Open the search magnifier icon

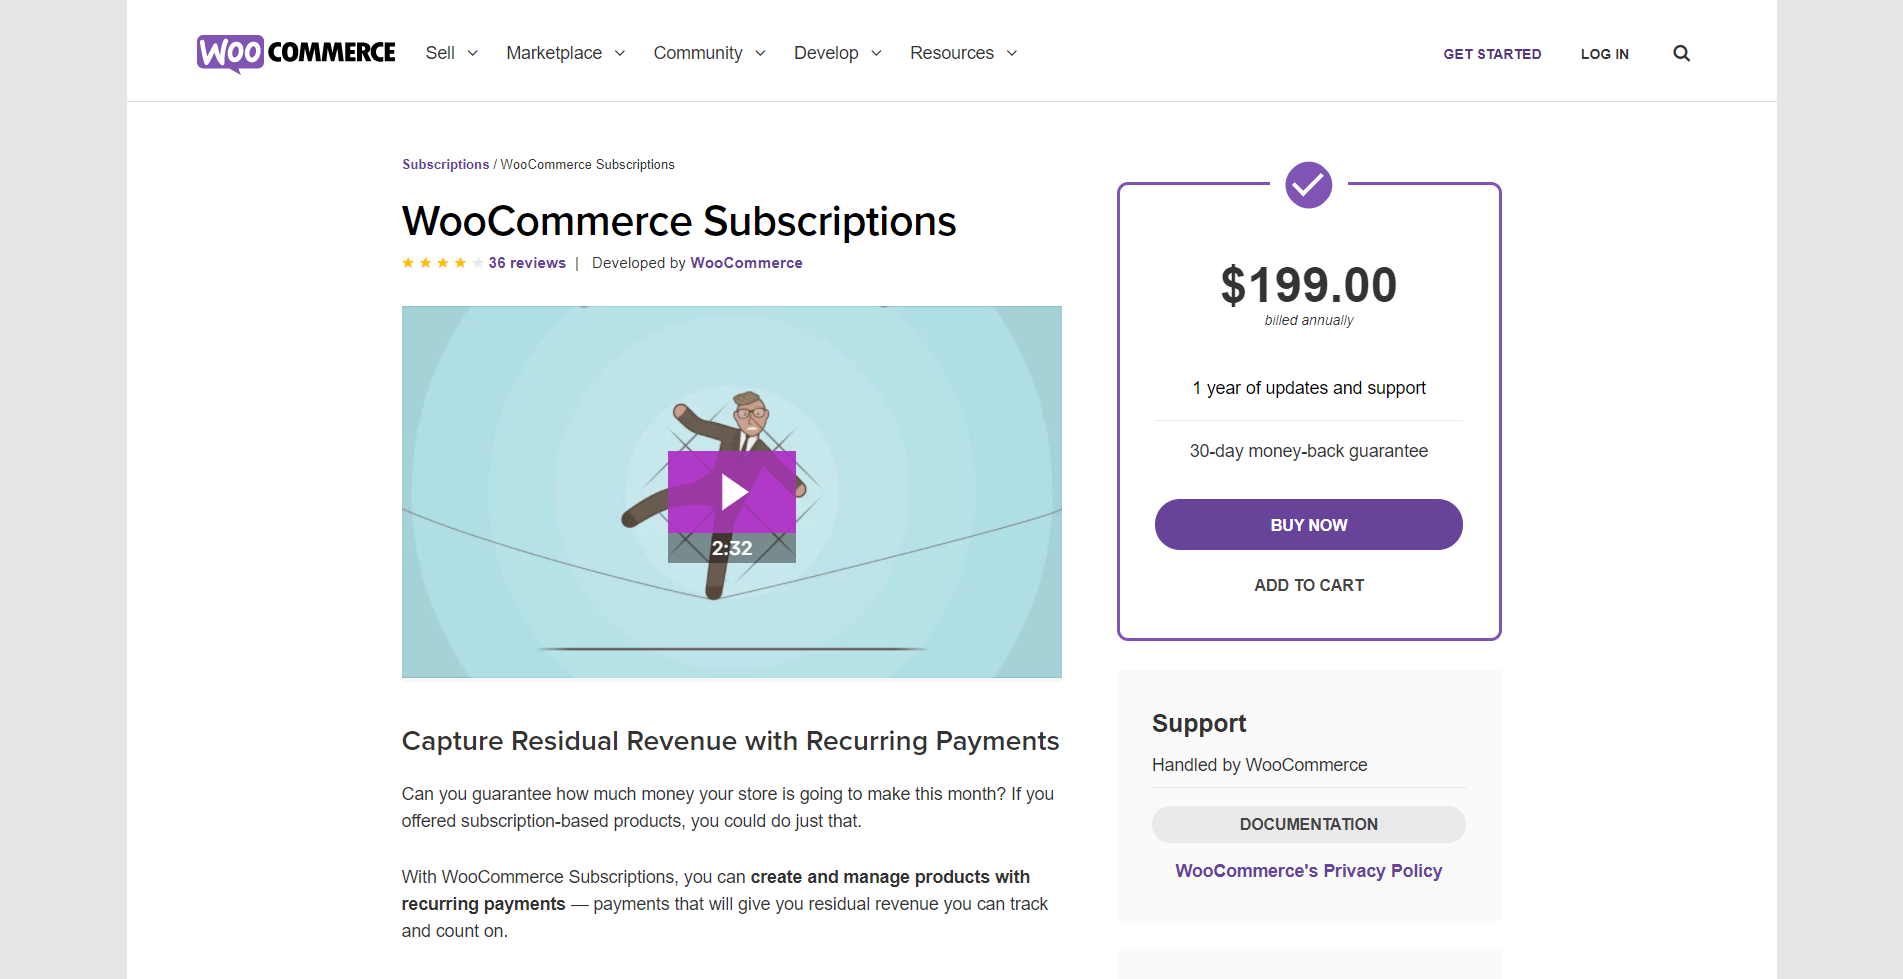pyautogui.click(x=1681, y=54)
